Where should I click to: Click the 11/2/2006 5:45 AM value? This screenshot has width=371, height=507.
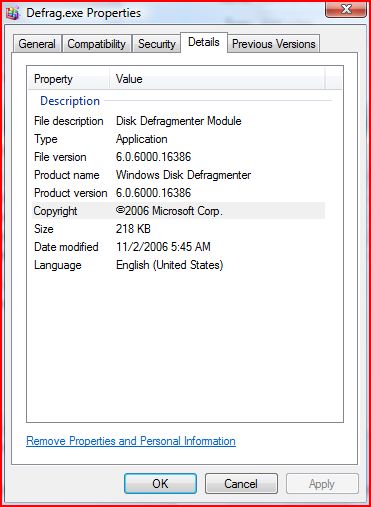click(x=163, y=247)
